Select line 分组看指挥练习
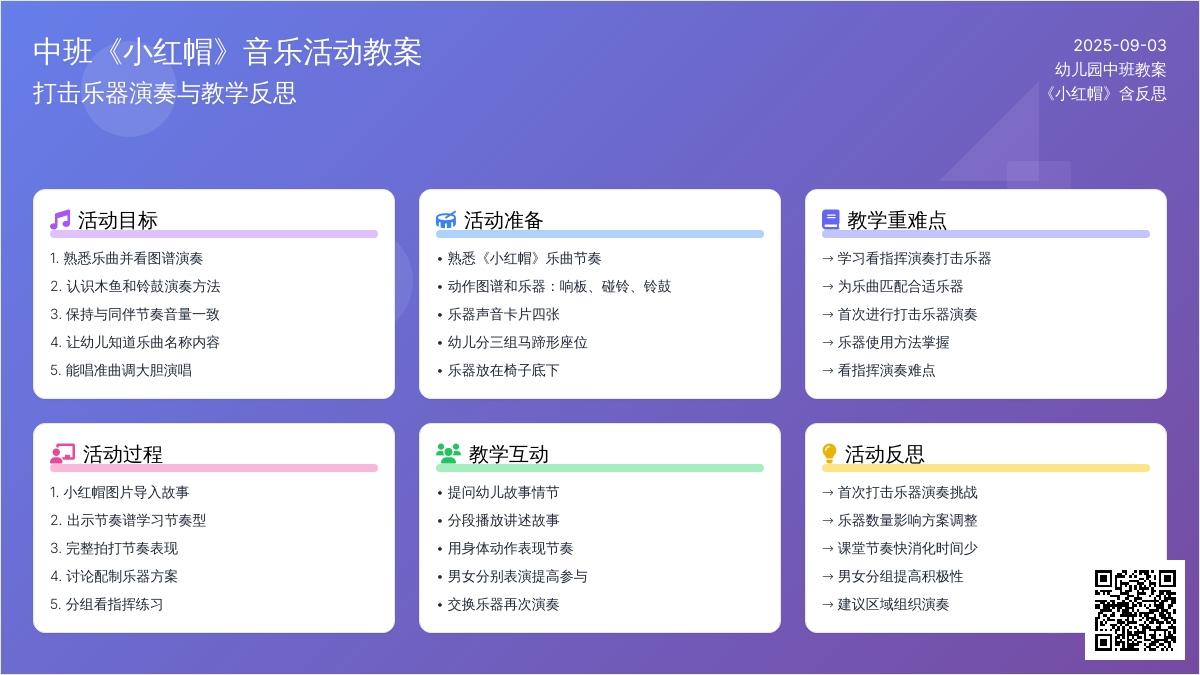This screenshot has width=1200, height=675. (x=107, y=604)
